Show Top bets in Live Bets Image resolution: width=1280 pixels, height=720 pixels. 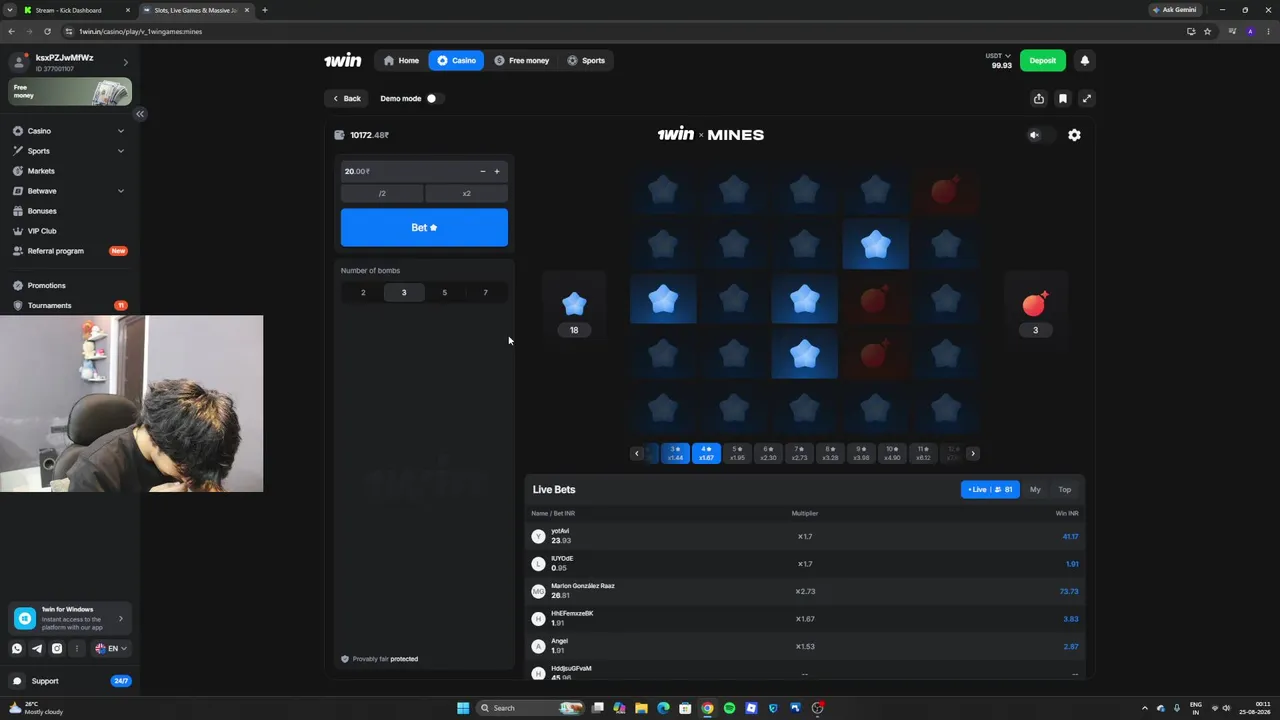(x=1065, y=489)
